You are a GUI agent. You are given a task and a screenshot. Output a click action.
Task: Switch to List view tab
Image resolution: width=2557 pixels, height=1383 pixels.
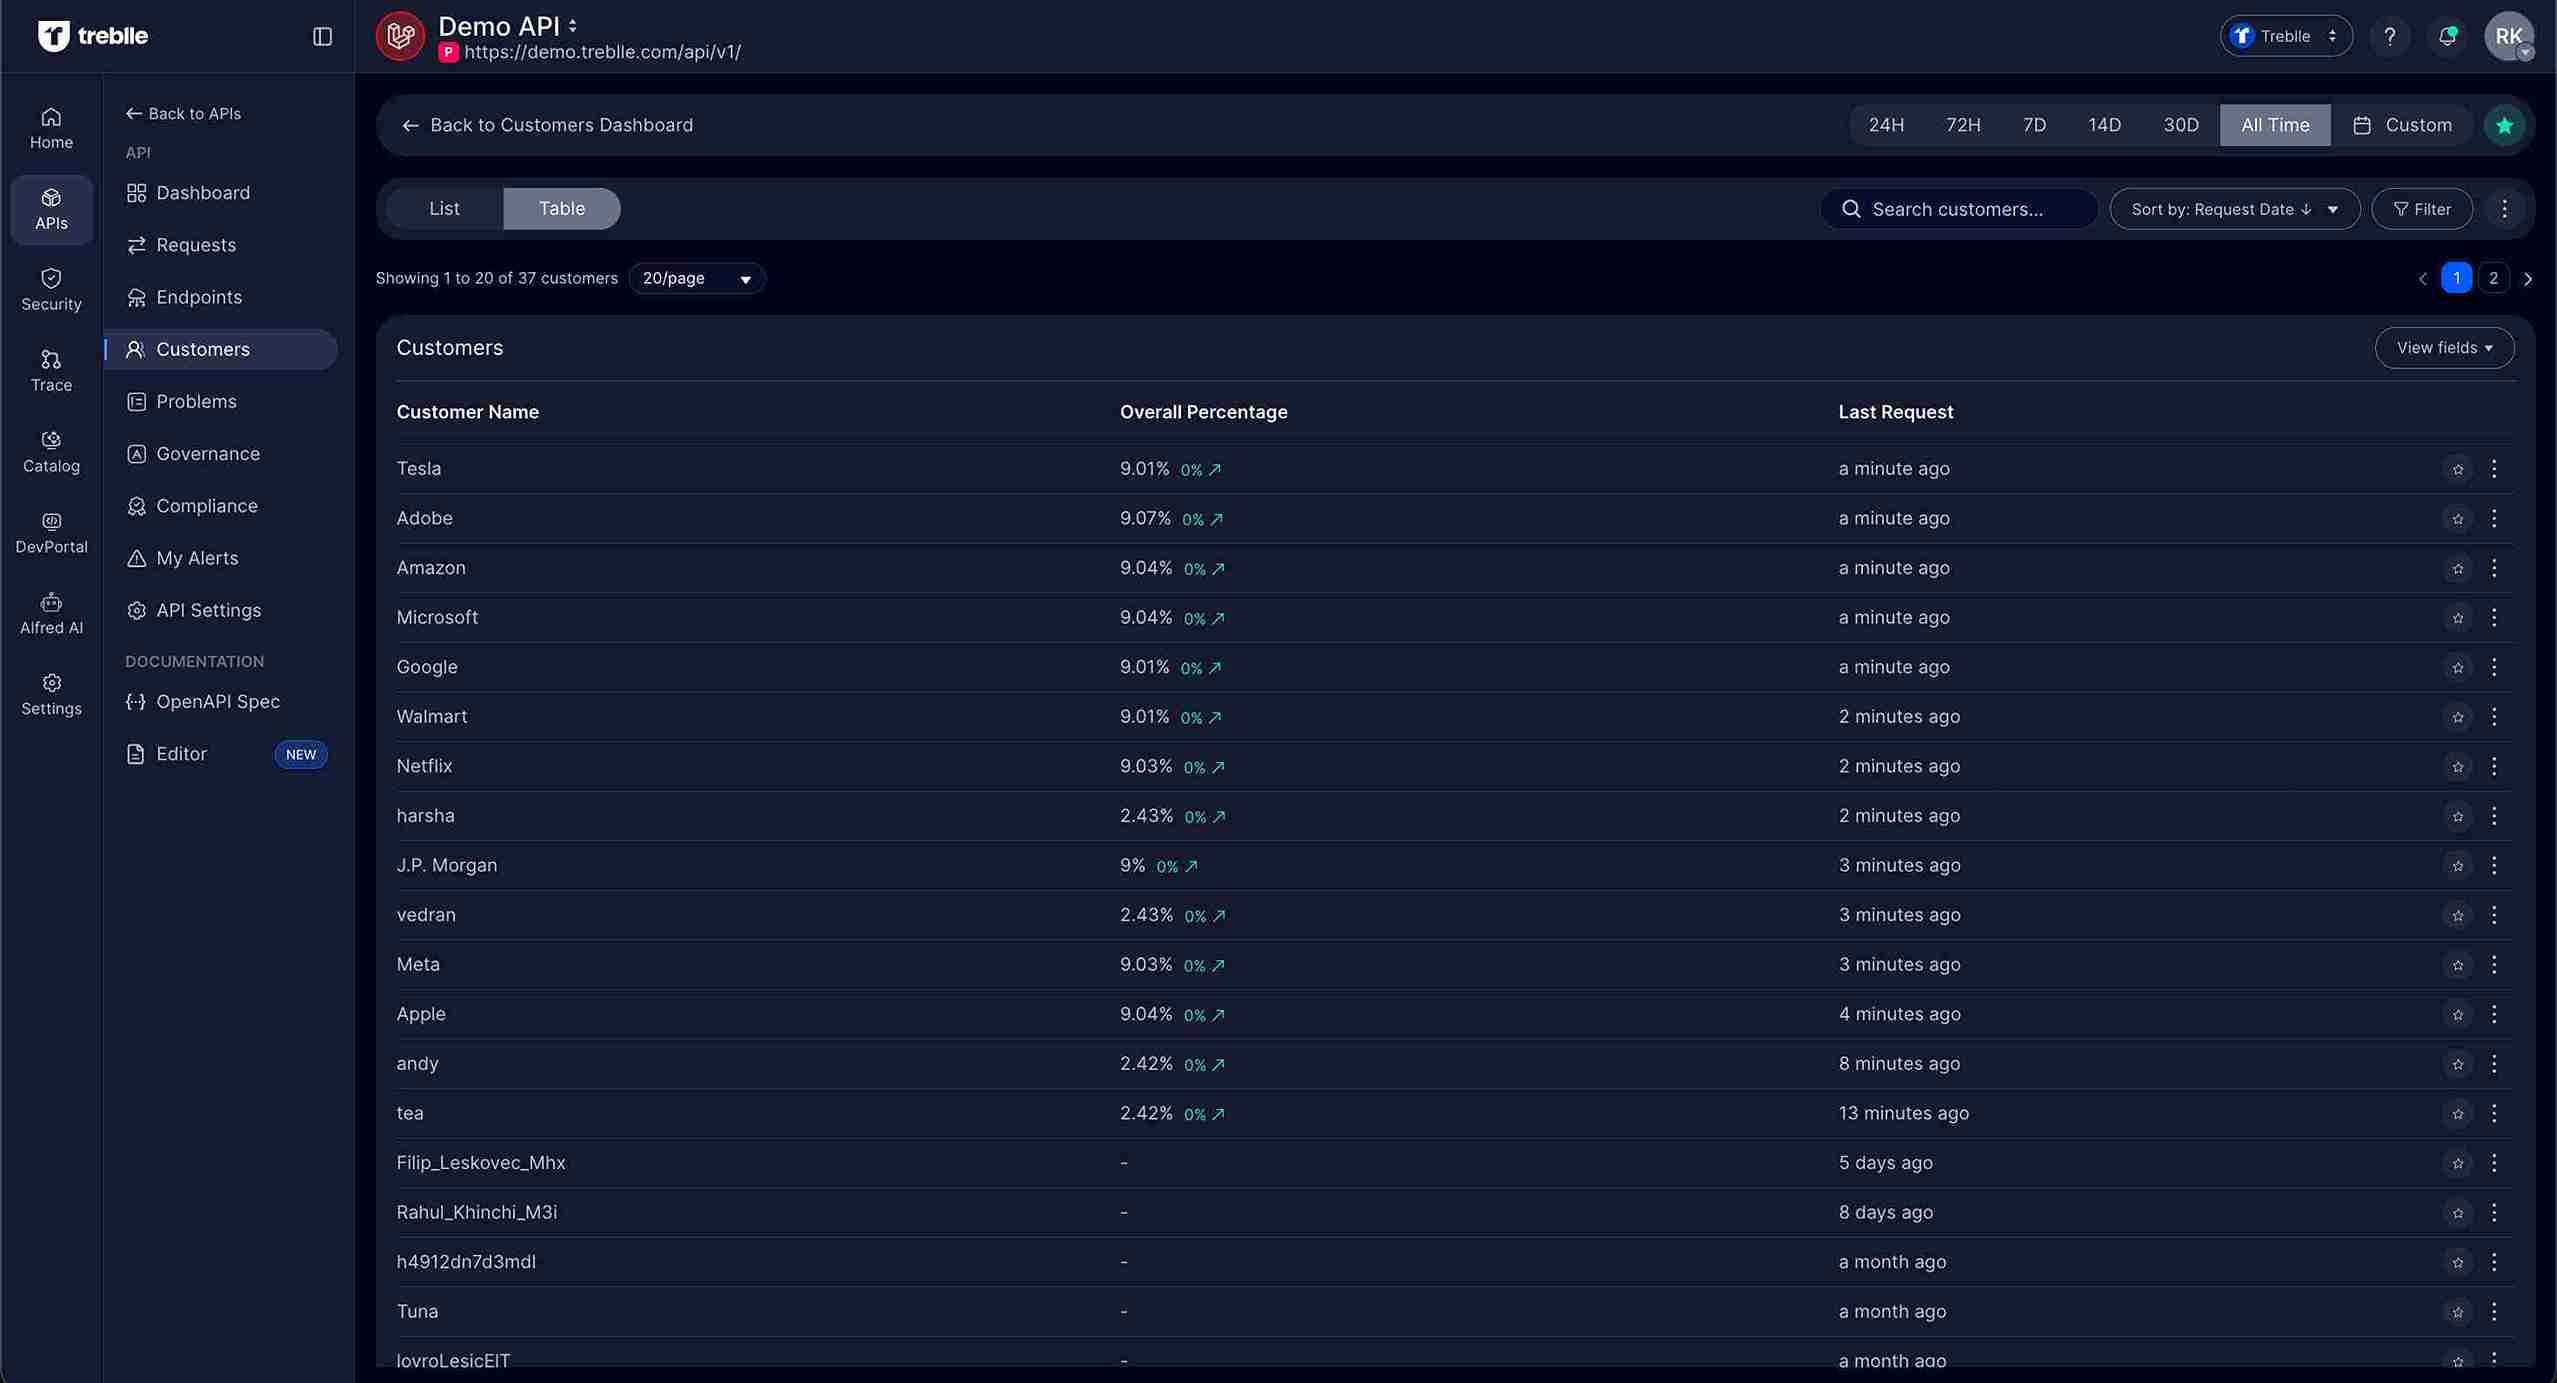(x=444, y=208)
